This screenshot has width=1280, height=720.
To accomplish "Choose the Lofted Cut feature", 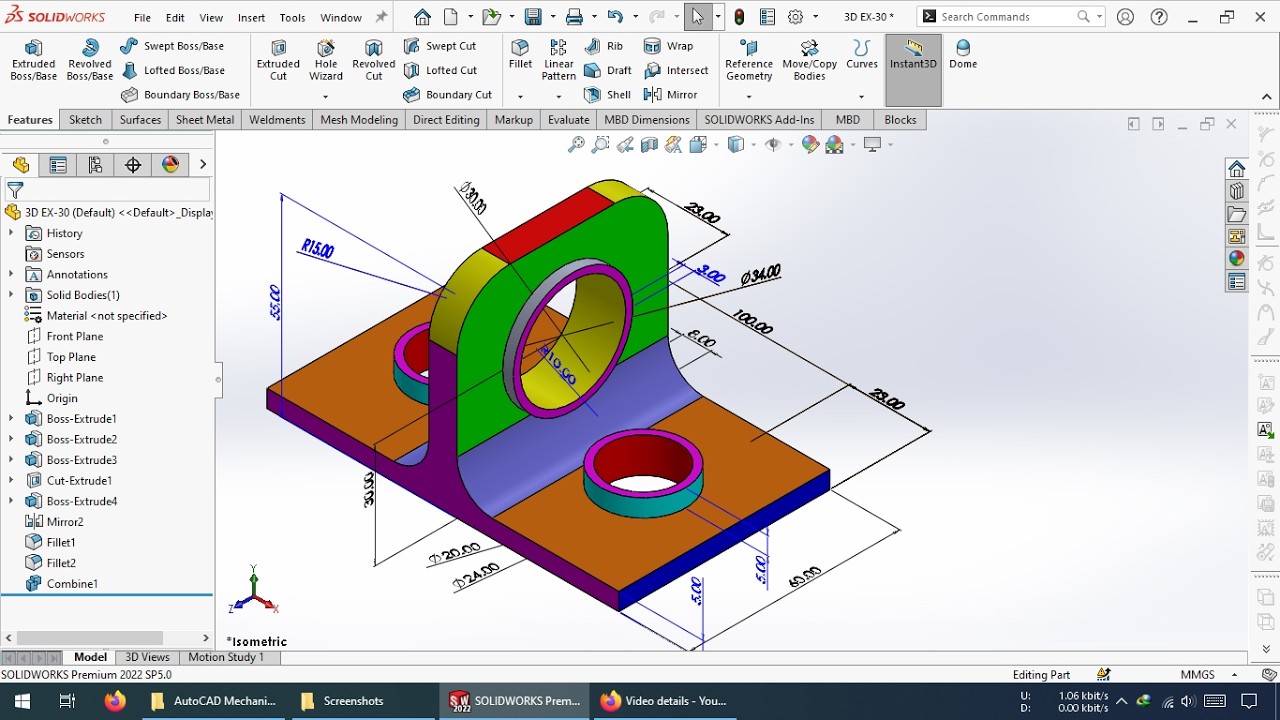I will [440, 70].
